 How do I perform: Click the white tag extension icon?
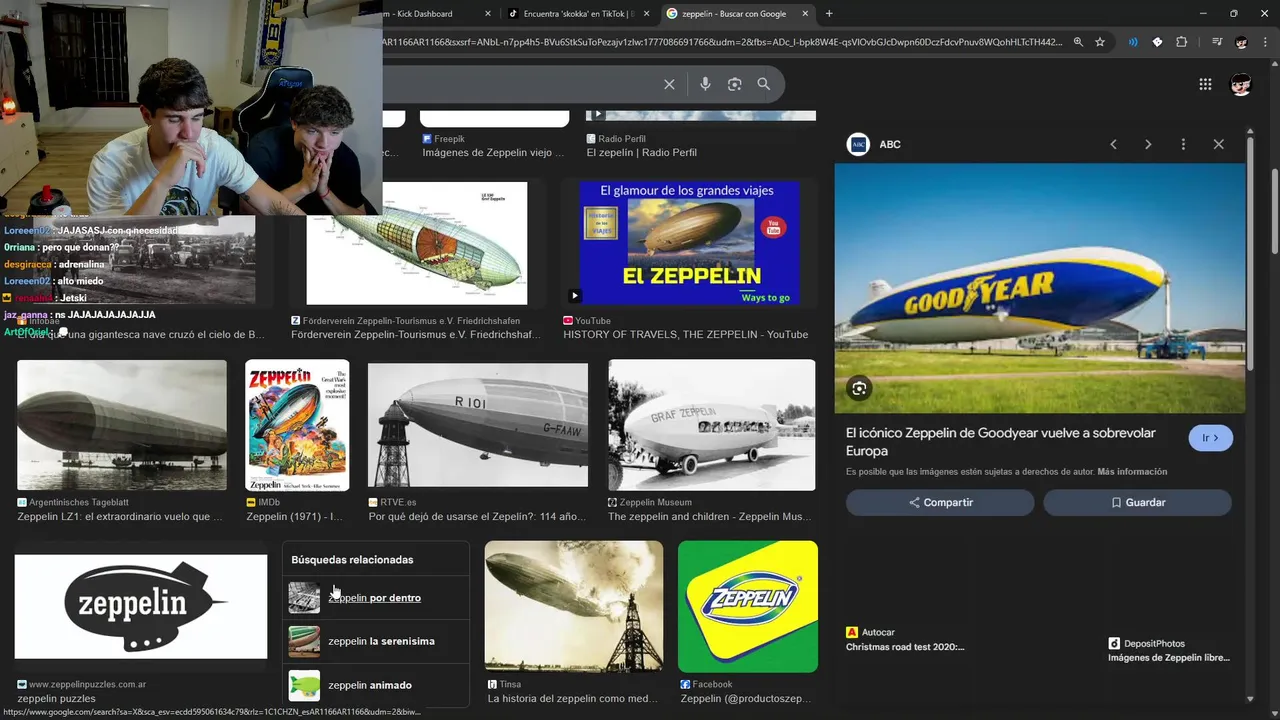[x=1157, y=42]
